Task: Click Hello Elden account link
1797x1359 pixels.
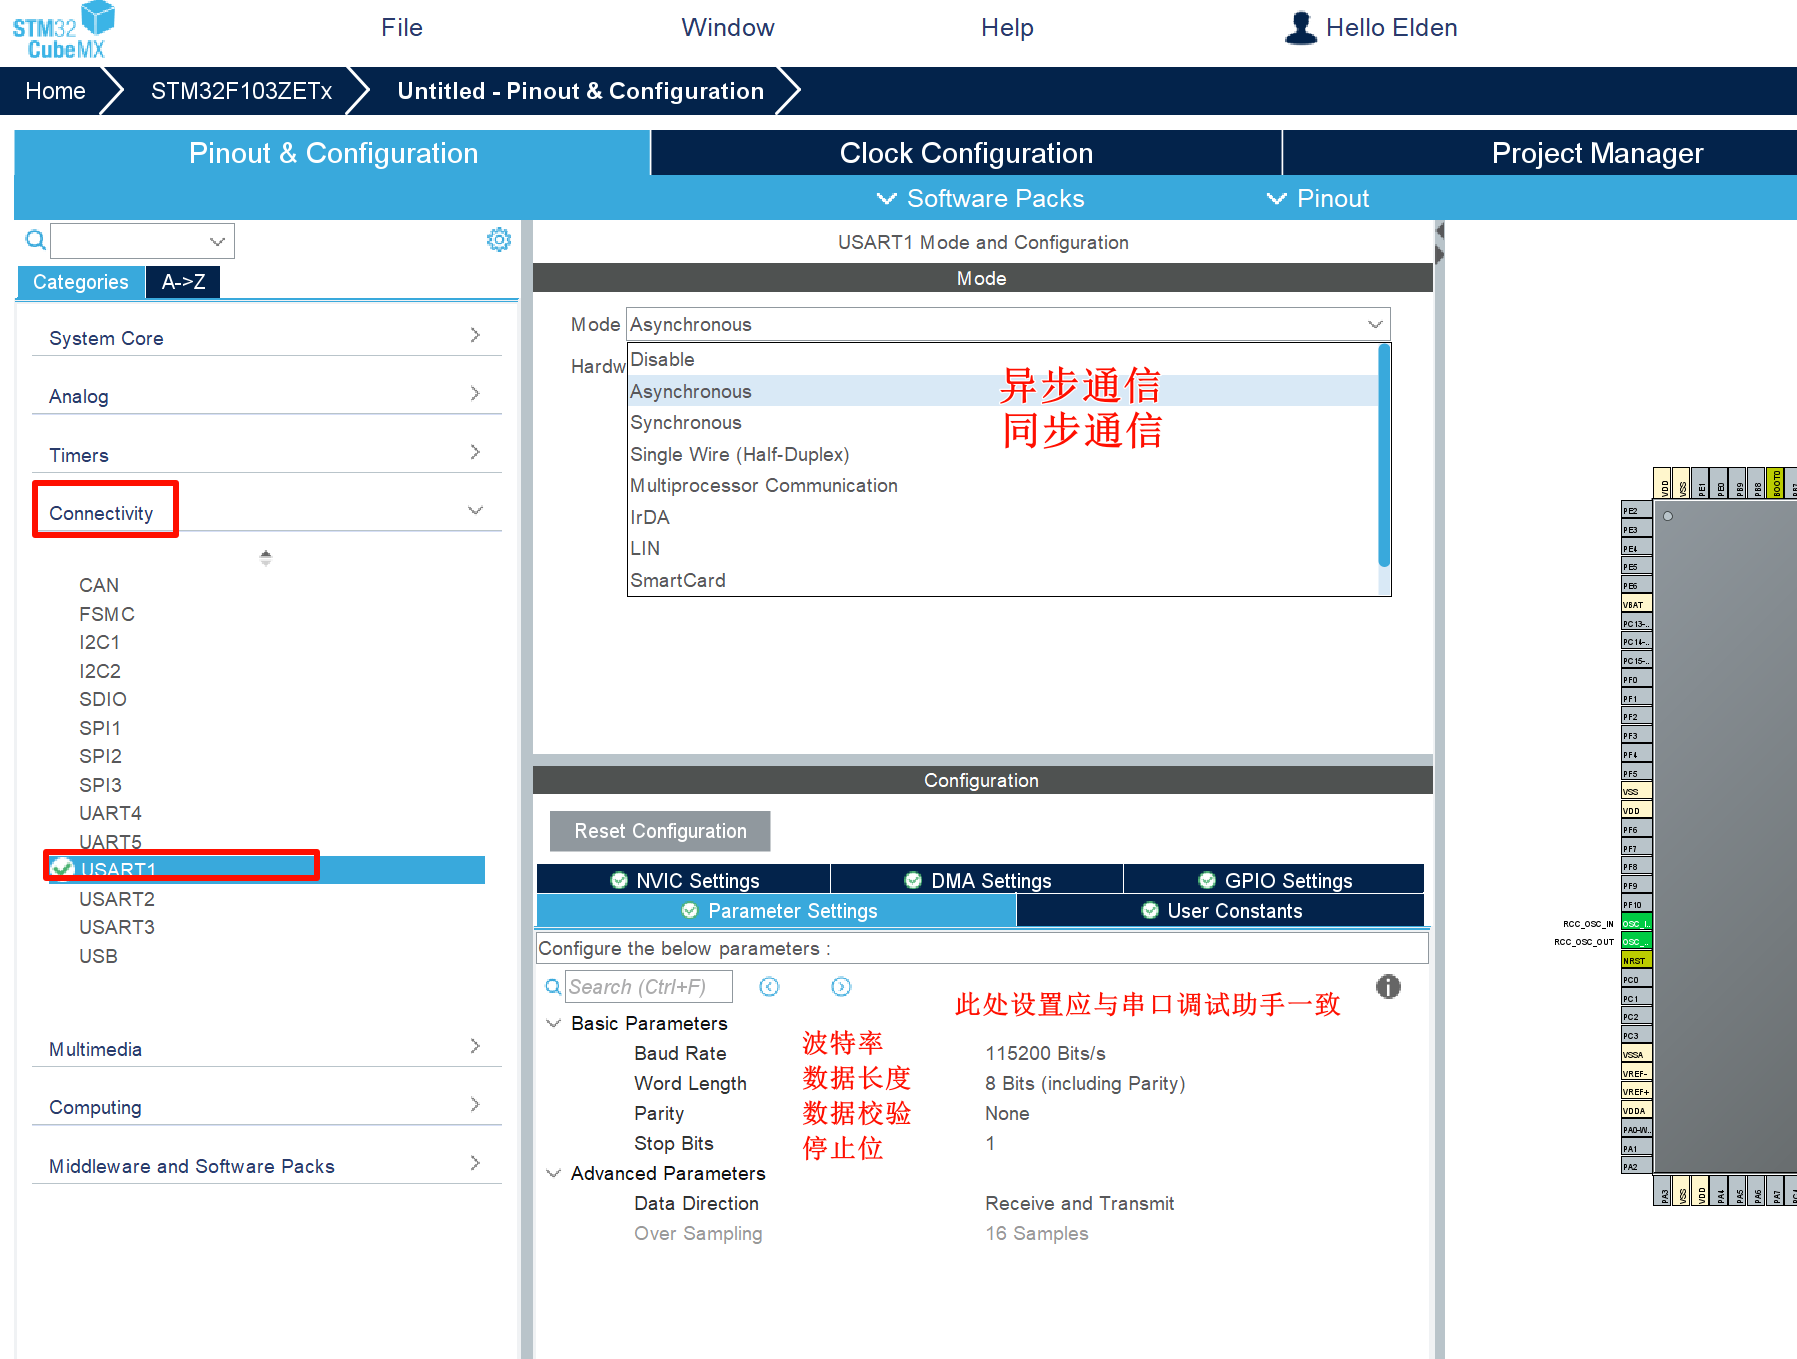Action: click(x=1391, y=28)
